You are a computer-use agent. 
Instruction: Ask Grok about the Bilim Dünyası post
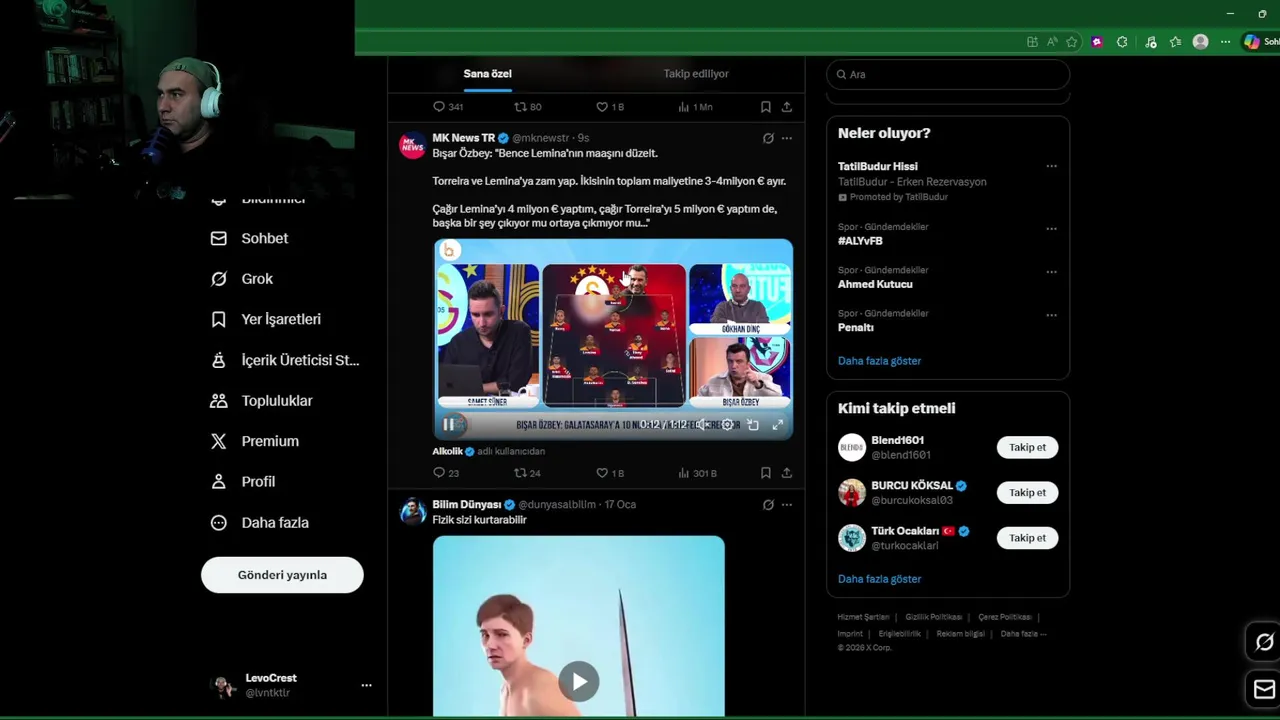[768, 505]
